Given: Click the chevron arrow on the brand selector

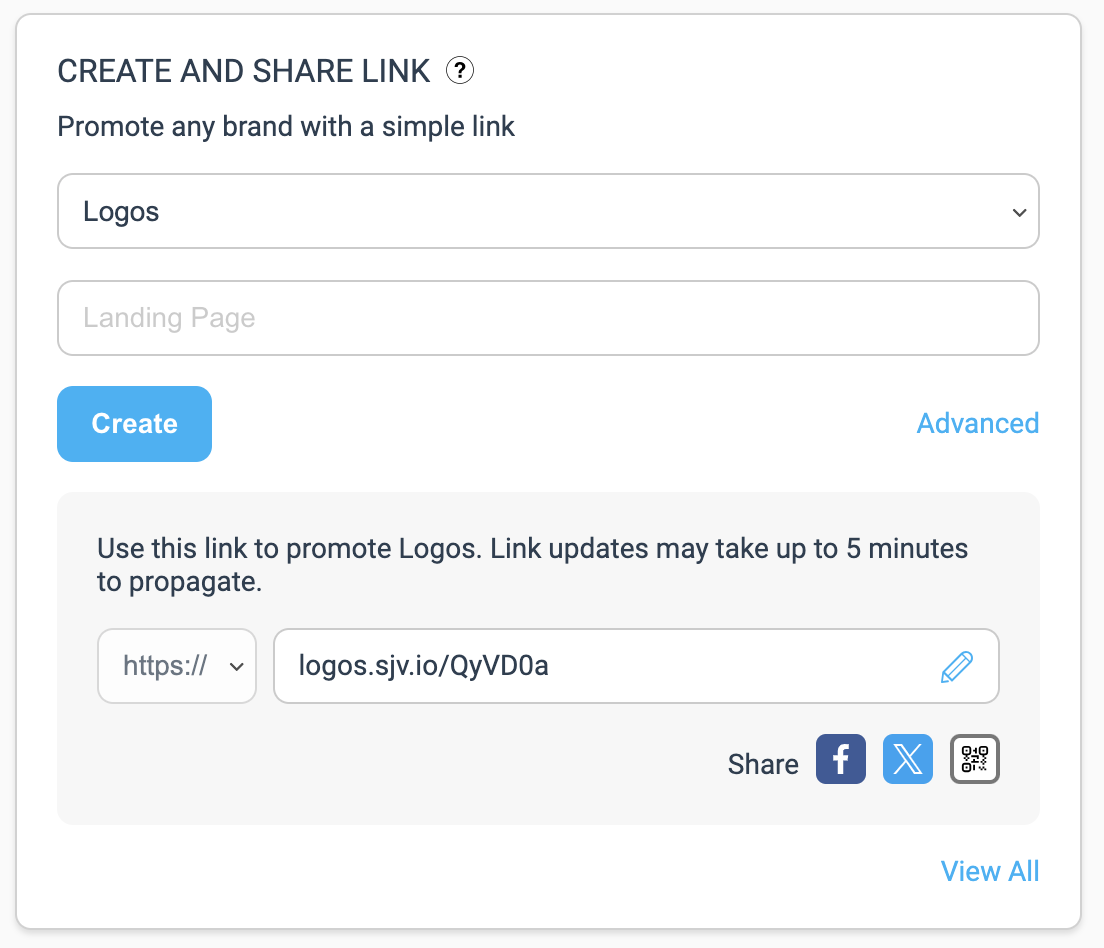Looking at the screenshot, I should (x=1019, y=212).
